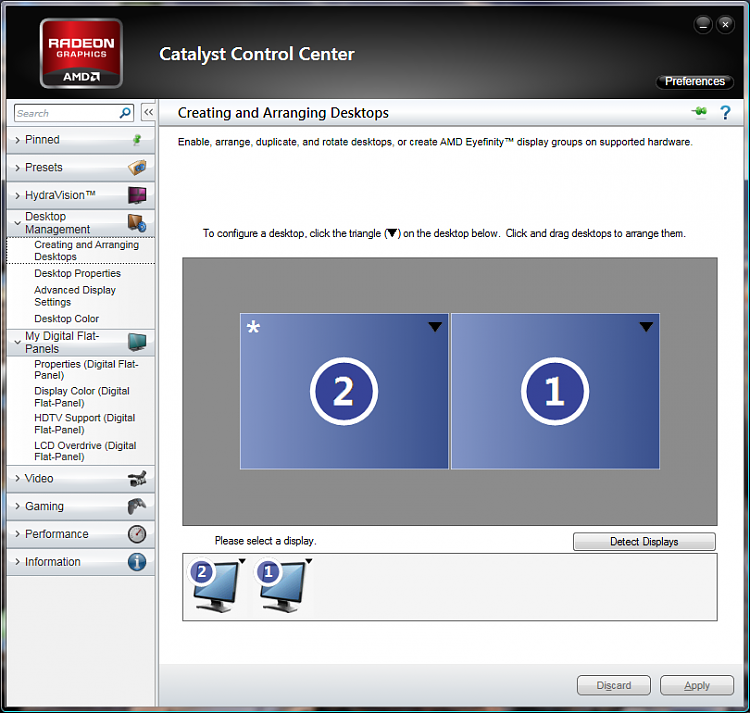The width and height of the screenshot is (750, 713).
Task: Minimize the Catalyst Control Center window
Action: [703, 24]
